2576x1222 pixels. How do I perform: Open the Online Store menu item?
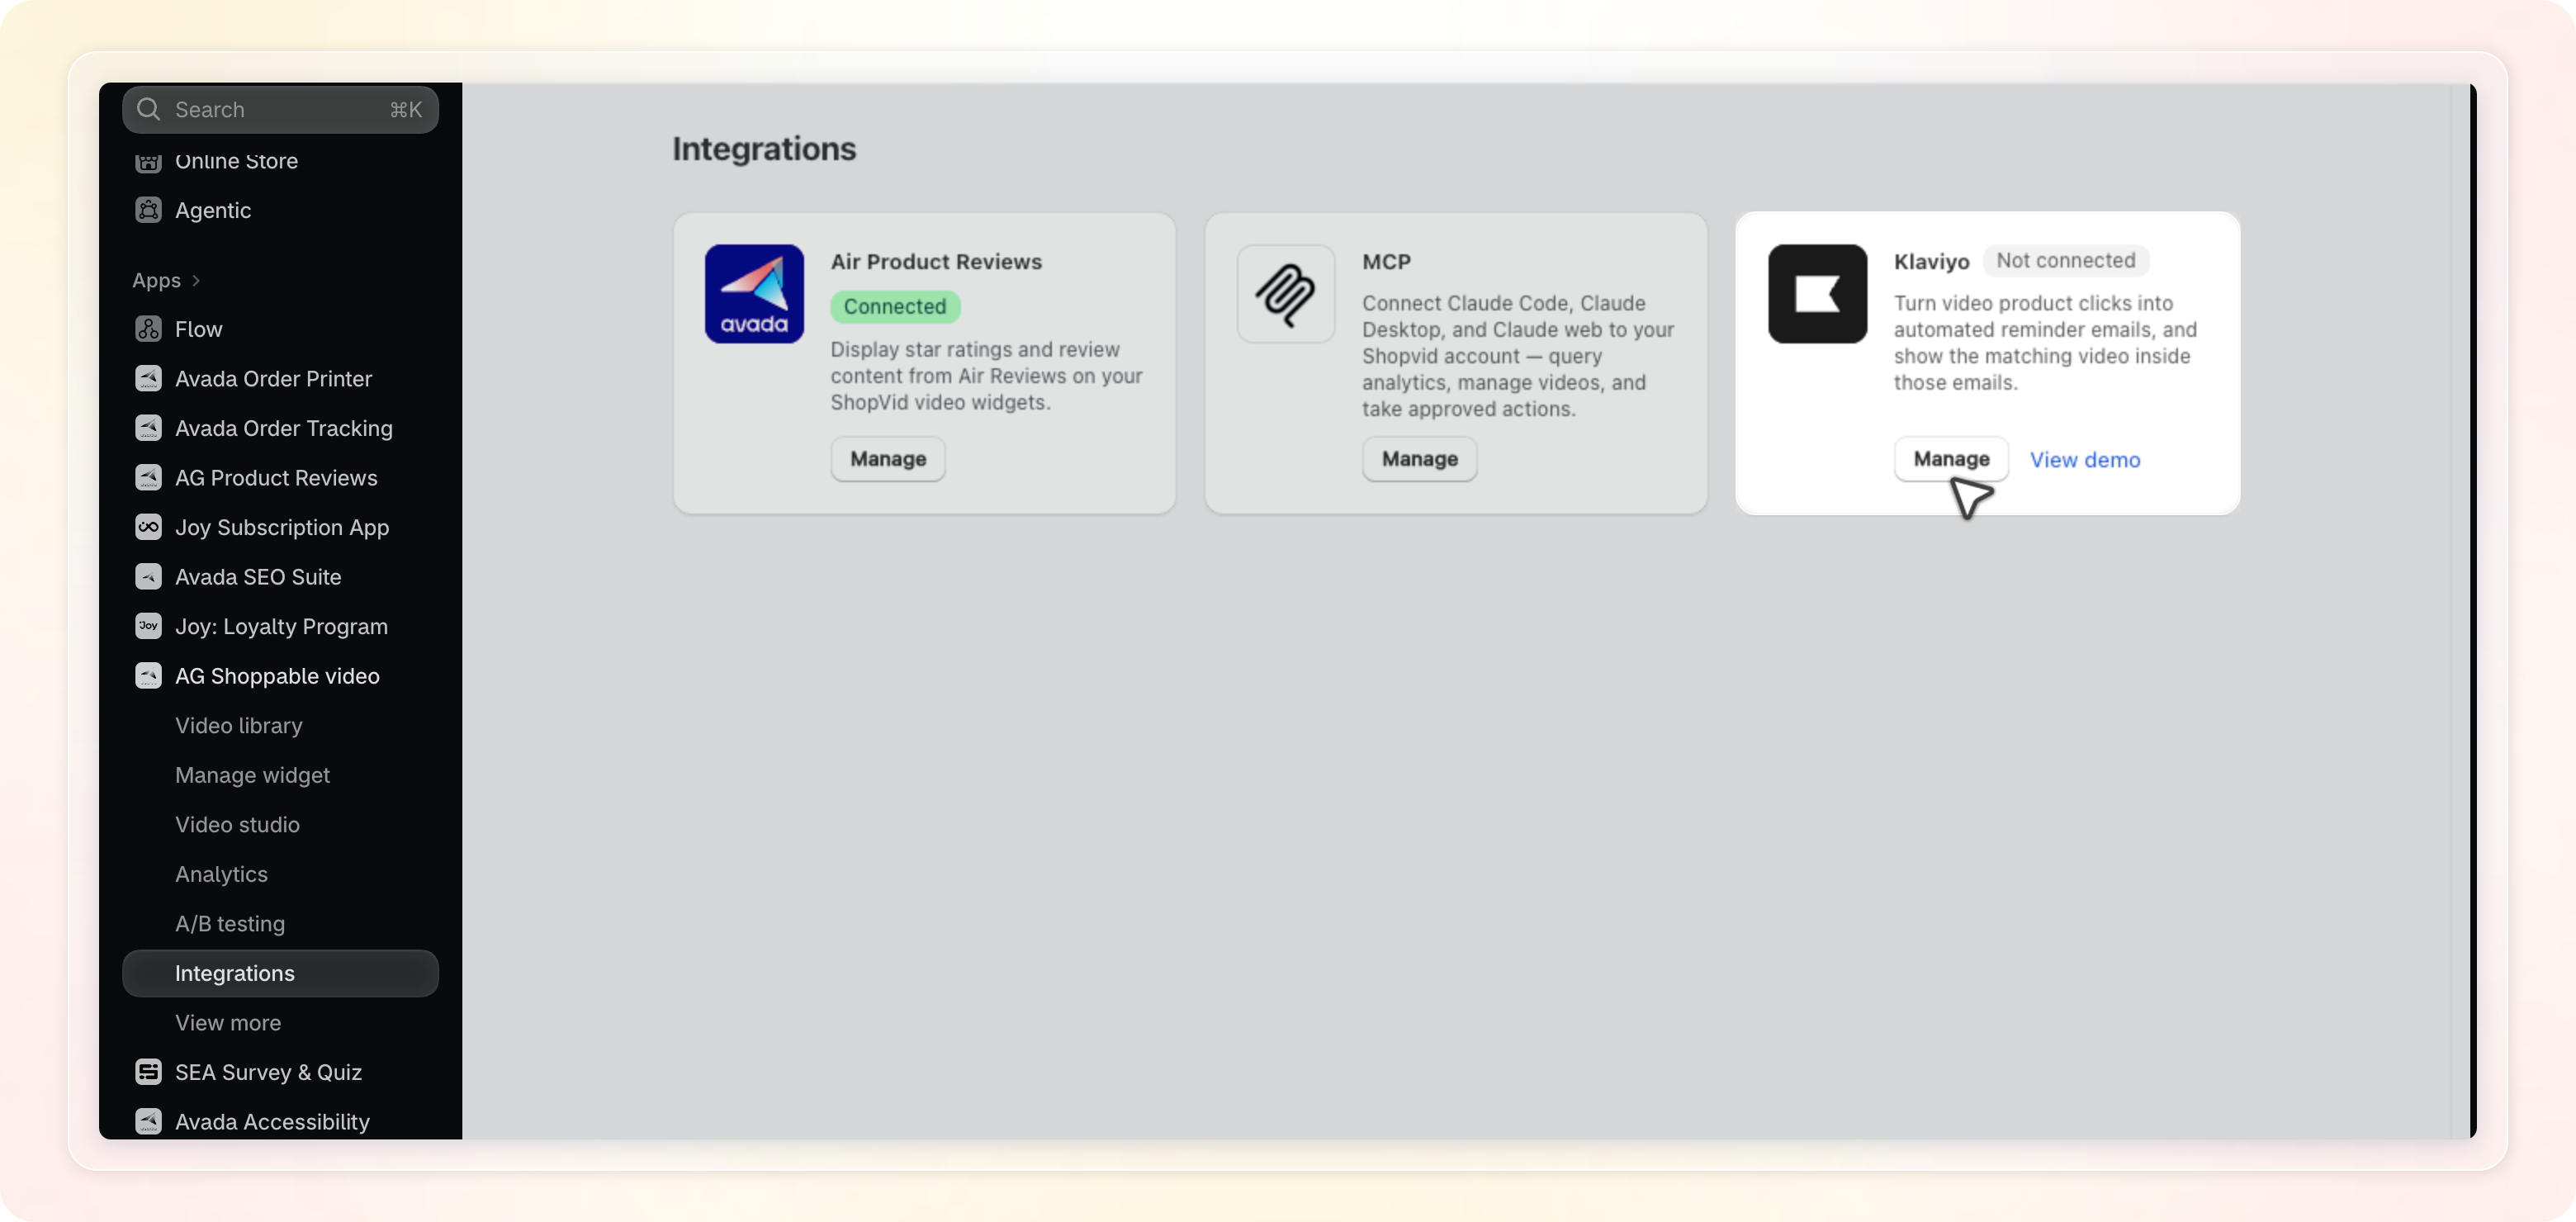236,160
